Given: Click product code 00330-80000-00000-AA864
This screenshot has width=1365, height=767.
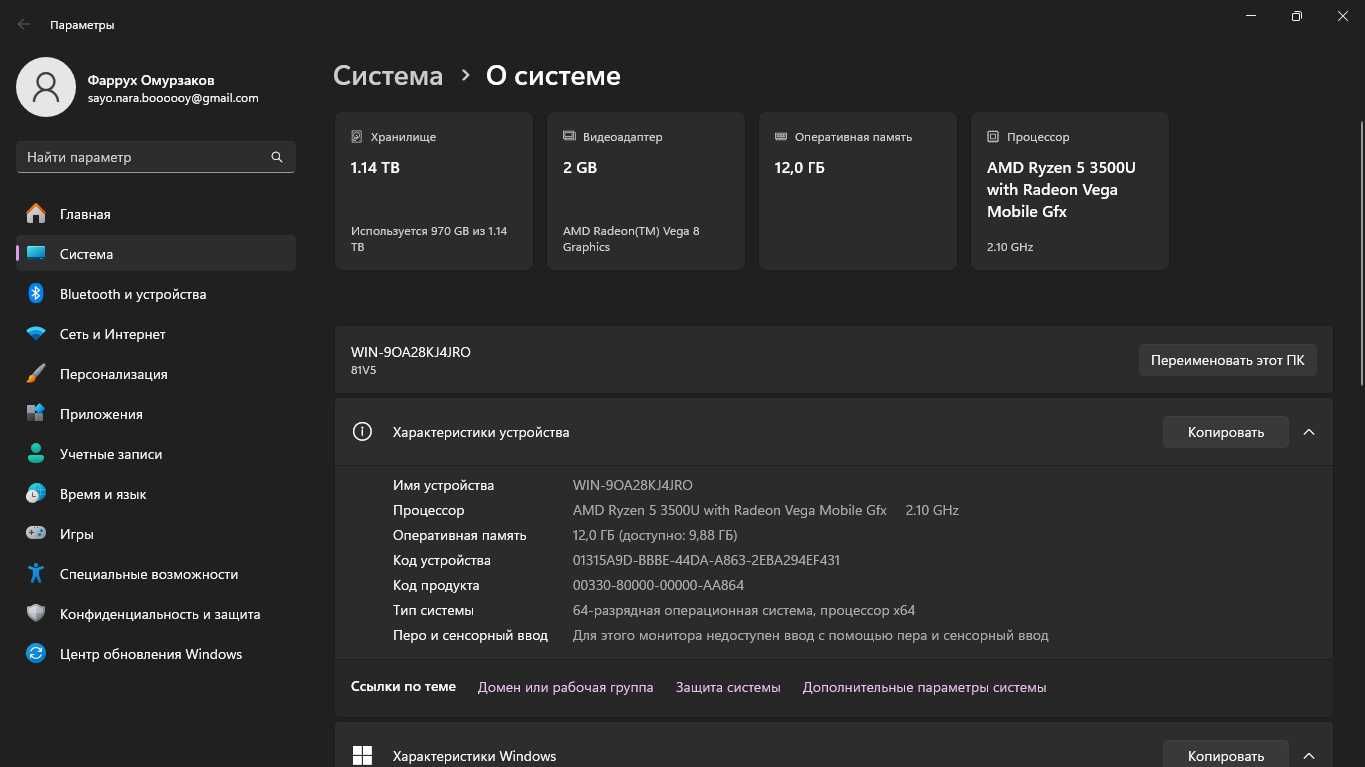Looking at the screenshot, I should (x=658, y=585).
